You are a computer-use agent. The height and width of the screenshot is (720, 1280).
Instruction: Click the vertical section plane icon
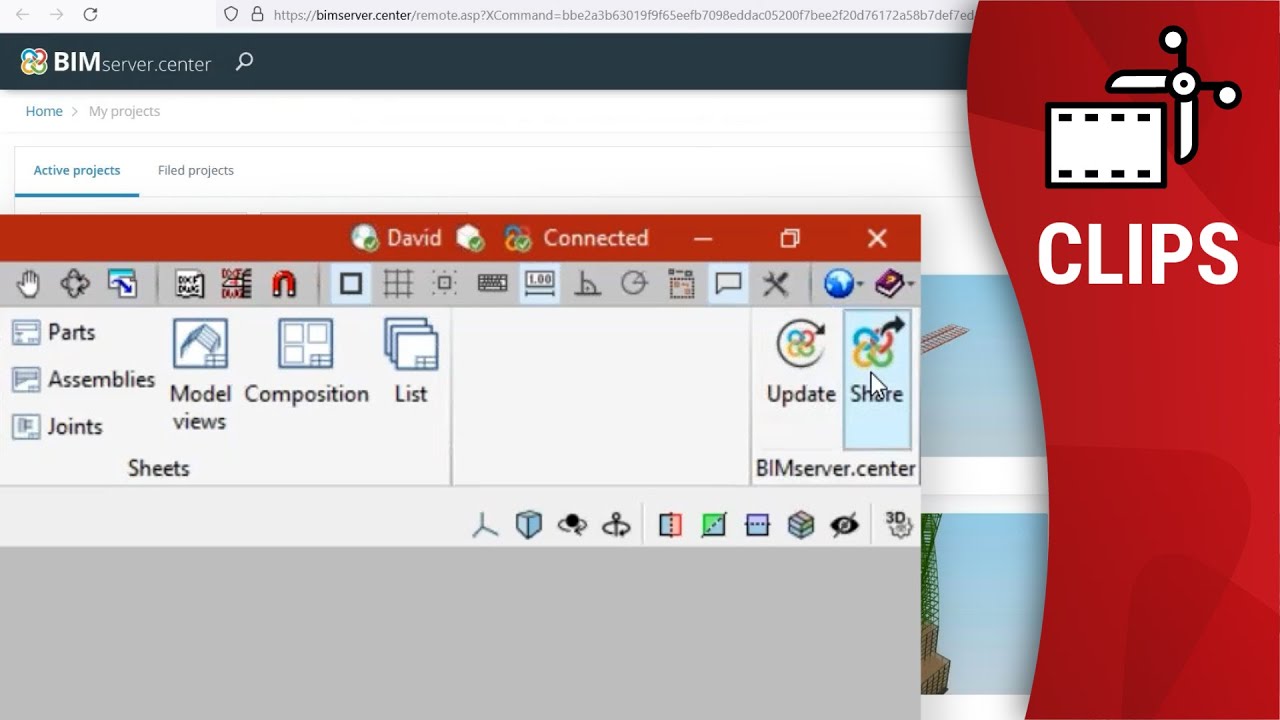click(670, 525)
